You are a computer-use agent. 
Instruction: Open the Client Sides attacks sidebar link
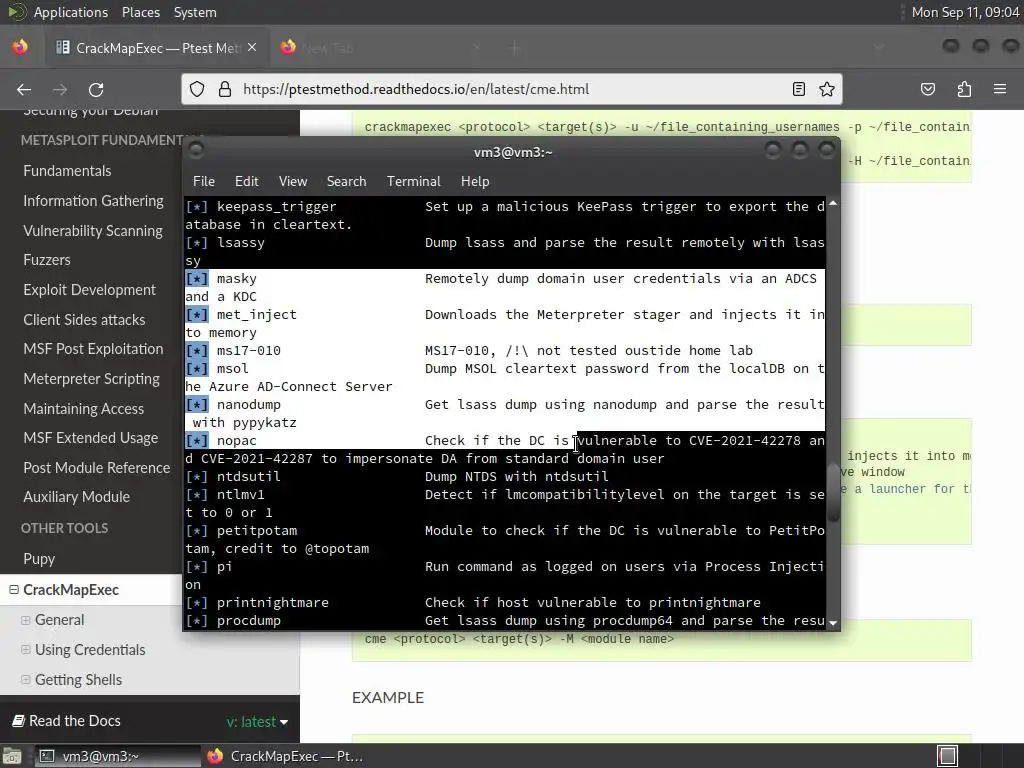click(84, 320)
